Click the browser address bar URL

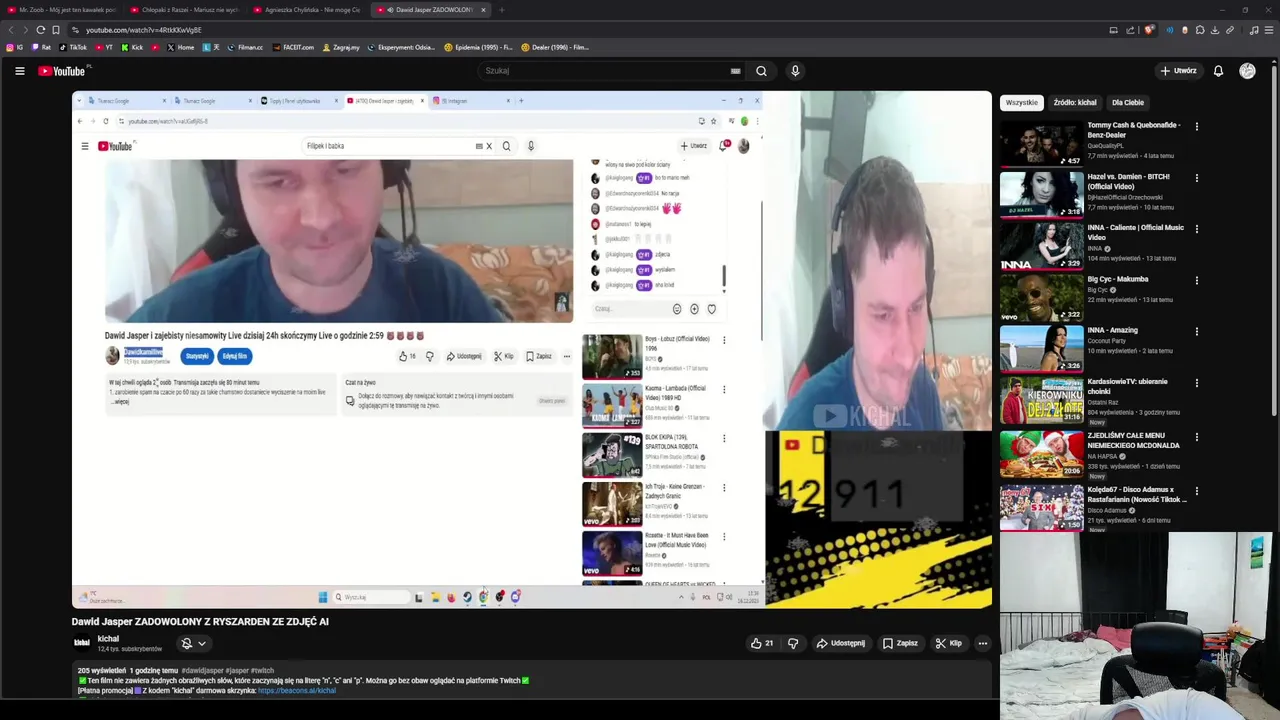[144, 30]
